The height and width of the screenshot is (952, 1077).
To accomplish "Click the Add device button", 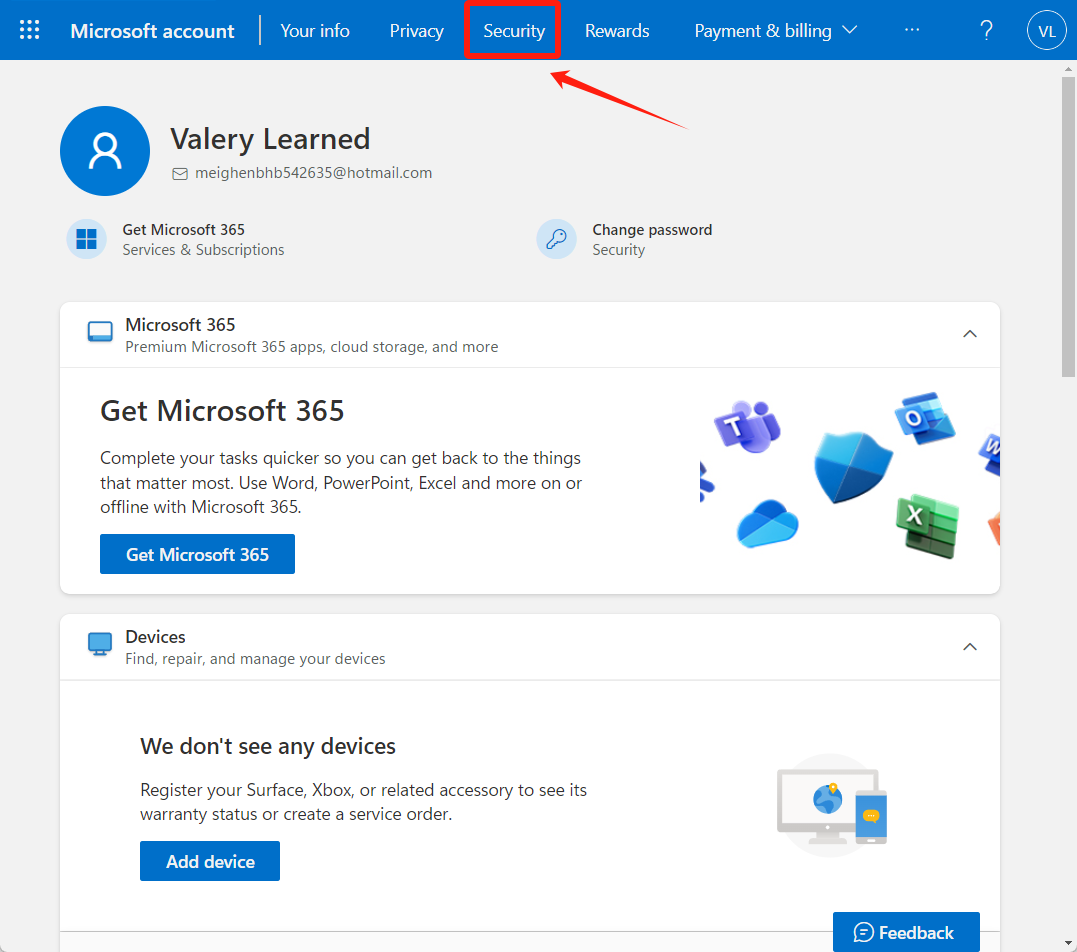I will 210,861.
